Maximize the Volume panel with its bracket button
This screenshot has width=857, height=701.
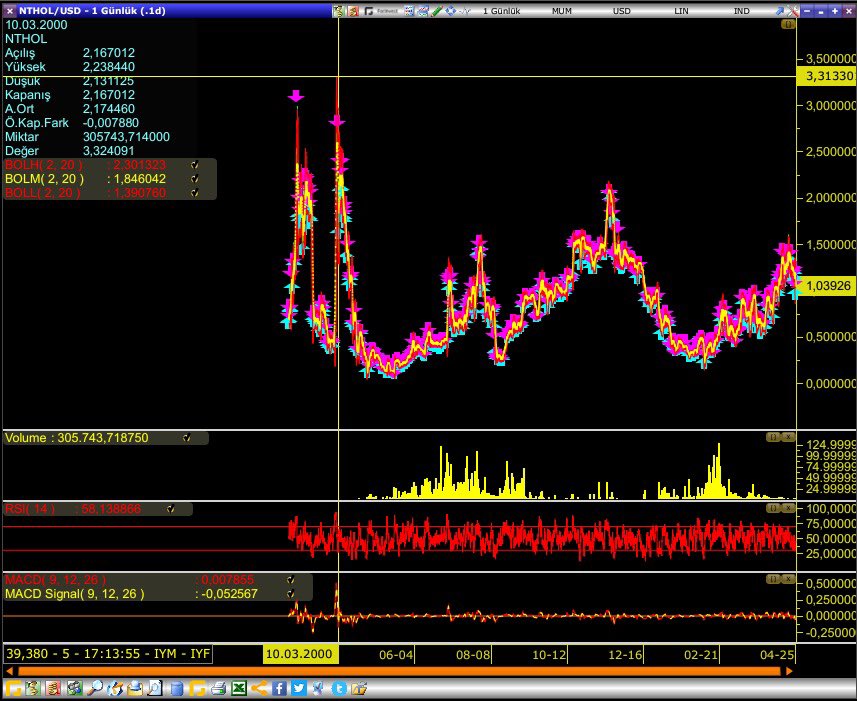pos(773,437)
